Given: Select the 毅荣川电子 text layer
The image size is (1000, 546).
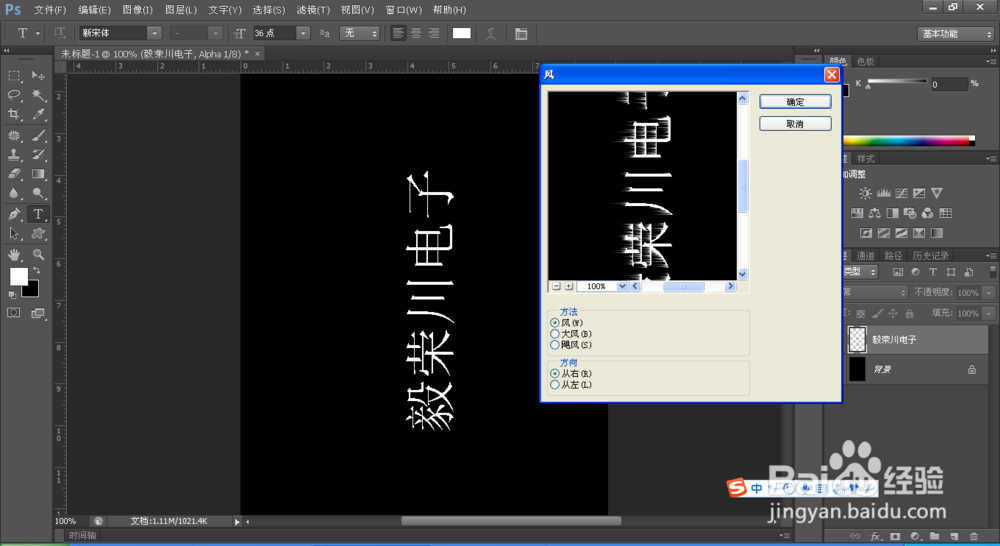Looking at the screenshot, I should click(916, 339).
